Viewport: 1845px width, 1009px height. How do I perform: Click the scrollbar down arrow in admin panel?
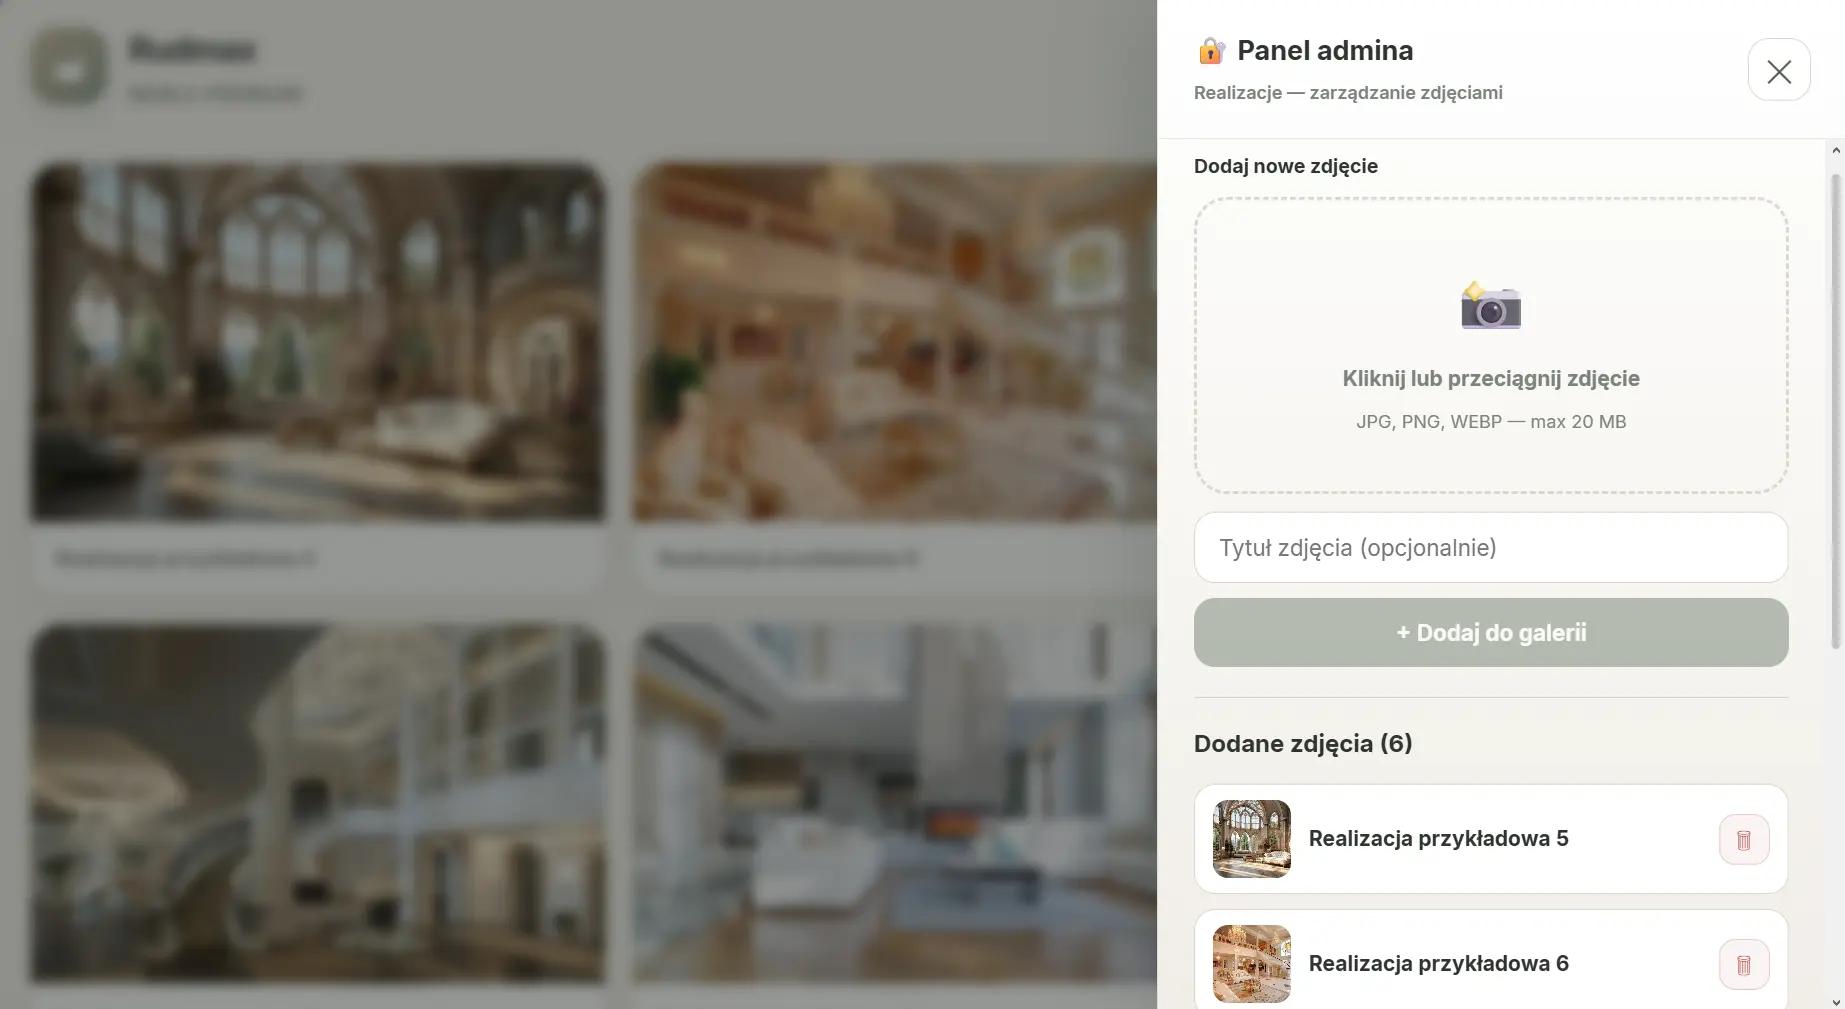1835,1001
